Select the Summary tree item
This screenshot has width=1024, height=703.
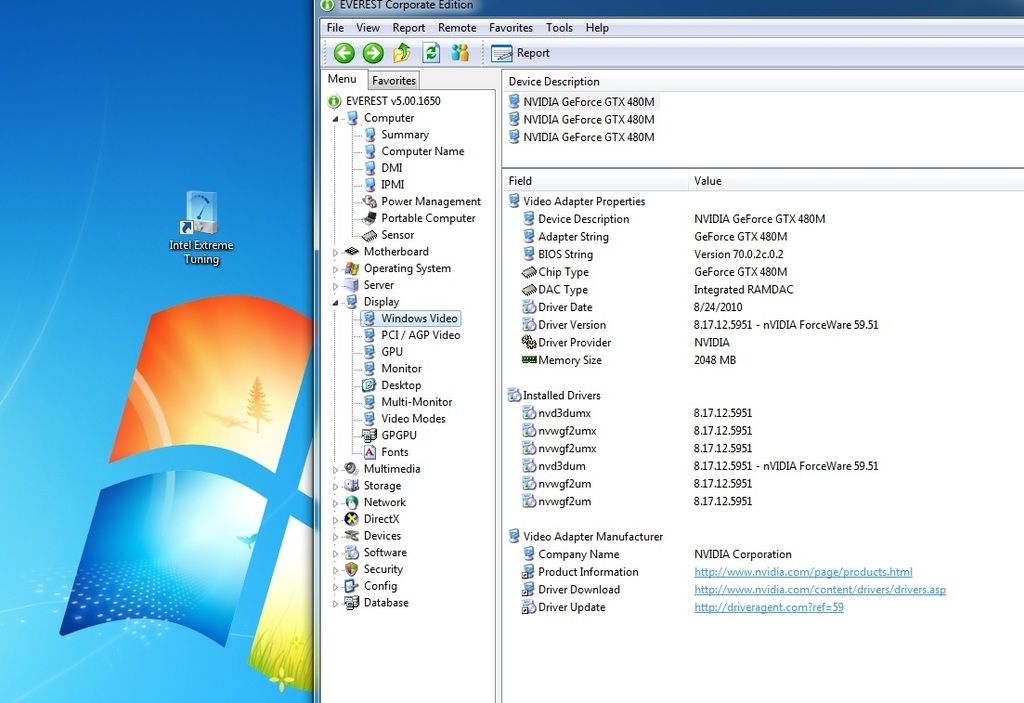405,135
